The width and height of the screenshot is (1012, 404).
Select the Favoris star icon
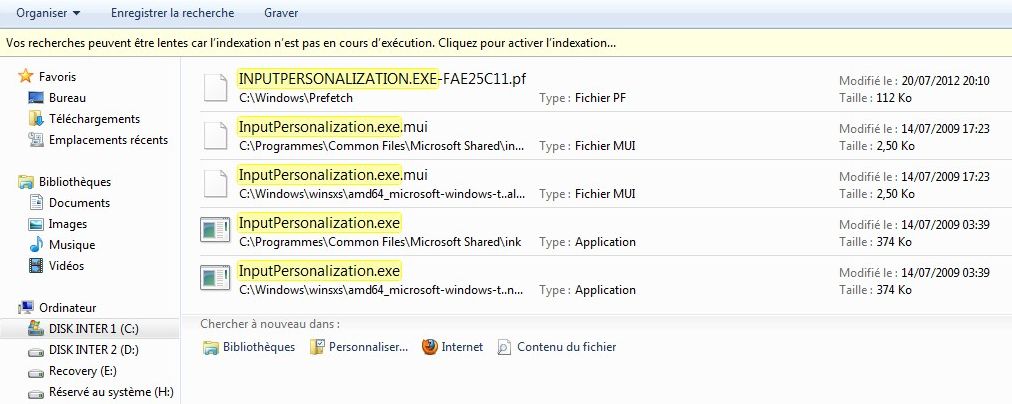[26, 76]
